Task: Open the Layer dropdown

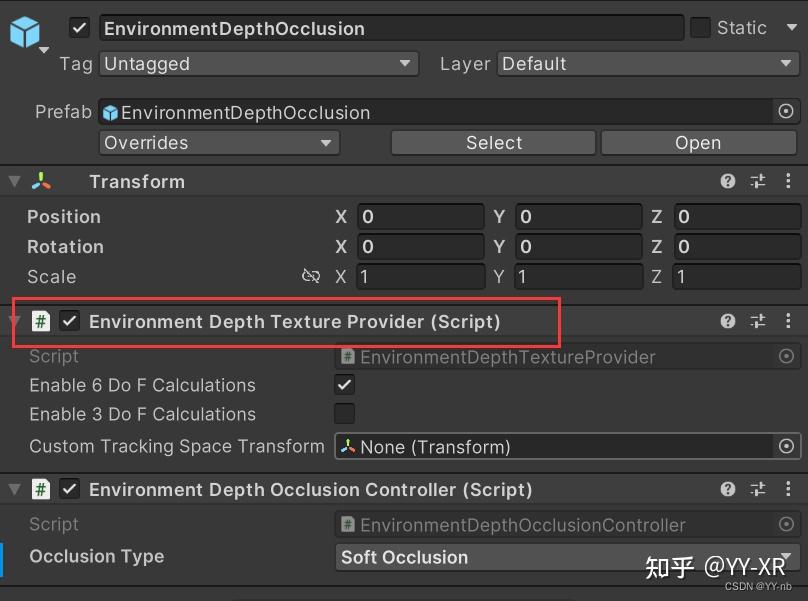Action: point(650,63)
